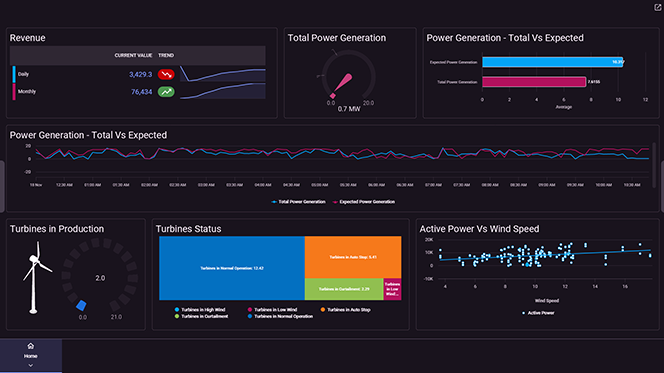Toggle the Active Power legend entry
Screen dimensions: 664x373
[x=538, y=313]
